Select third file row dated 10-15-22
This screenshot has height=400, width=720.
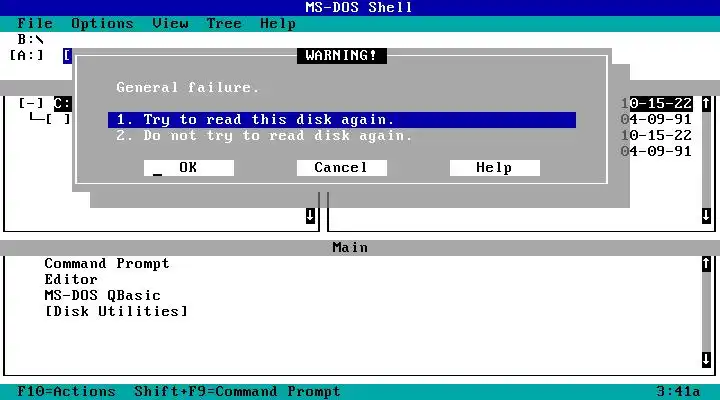click(657, 136)
